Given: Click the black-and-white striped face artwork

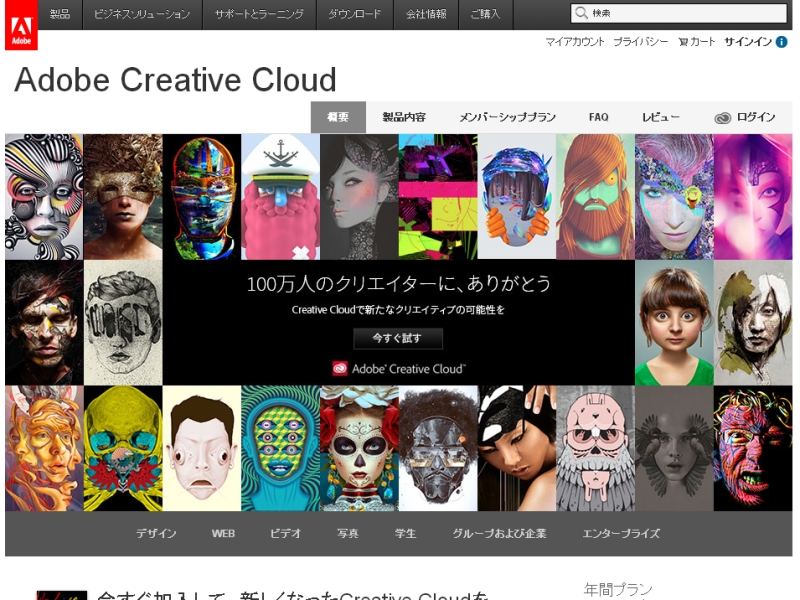Looking at the screenshot, I should (x=44, y=197).
